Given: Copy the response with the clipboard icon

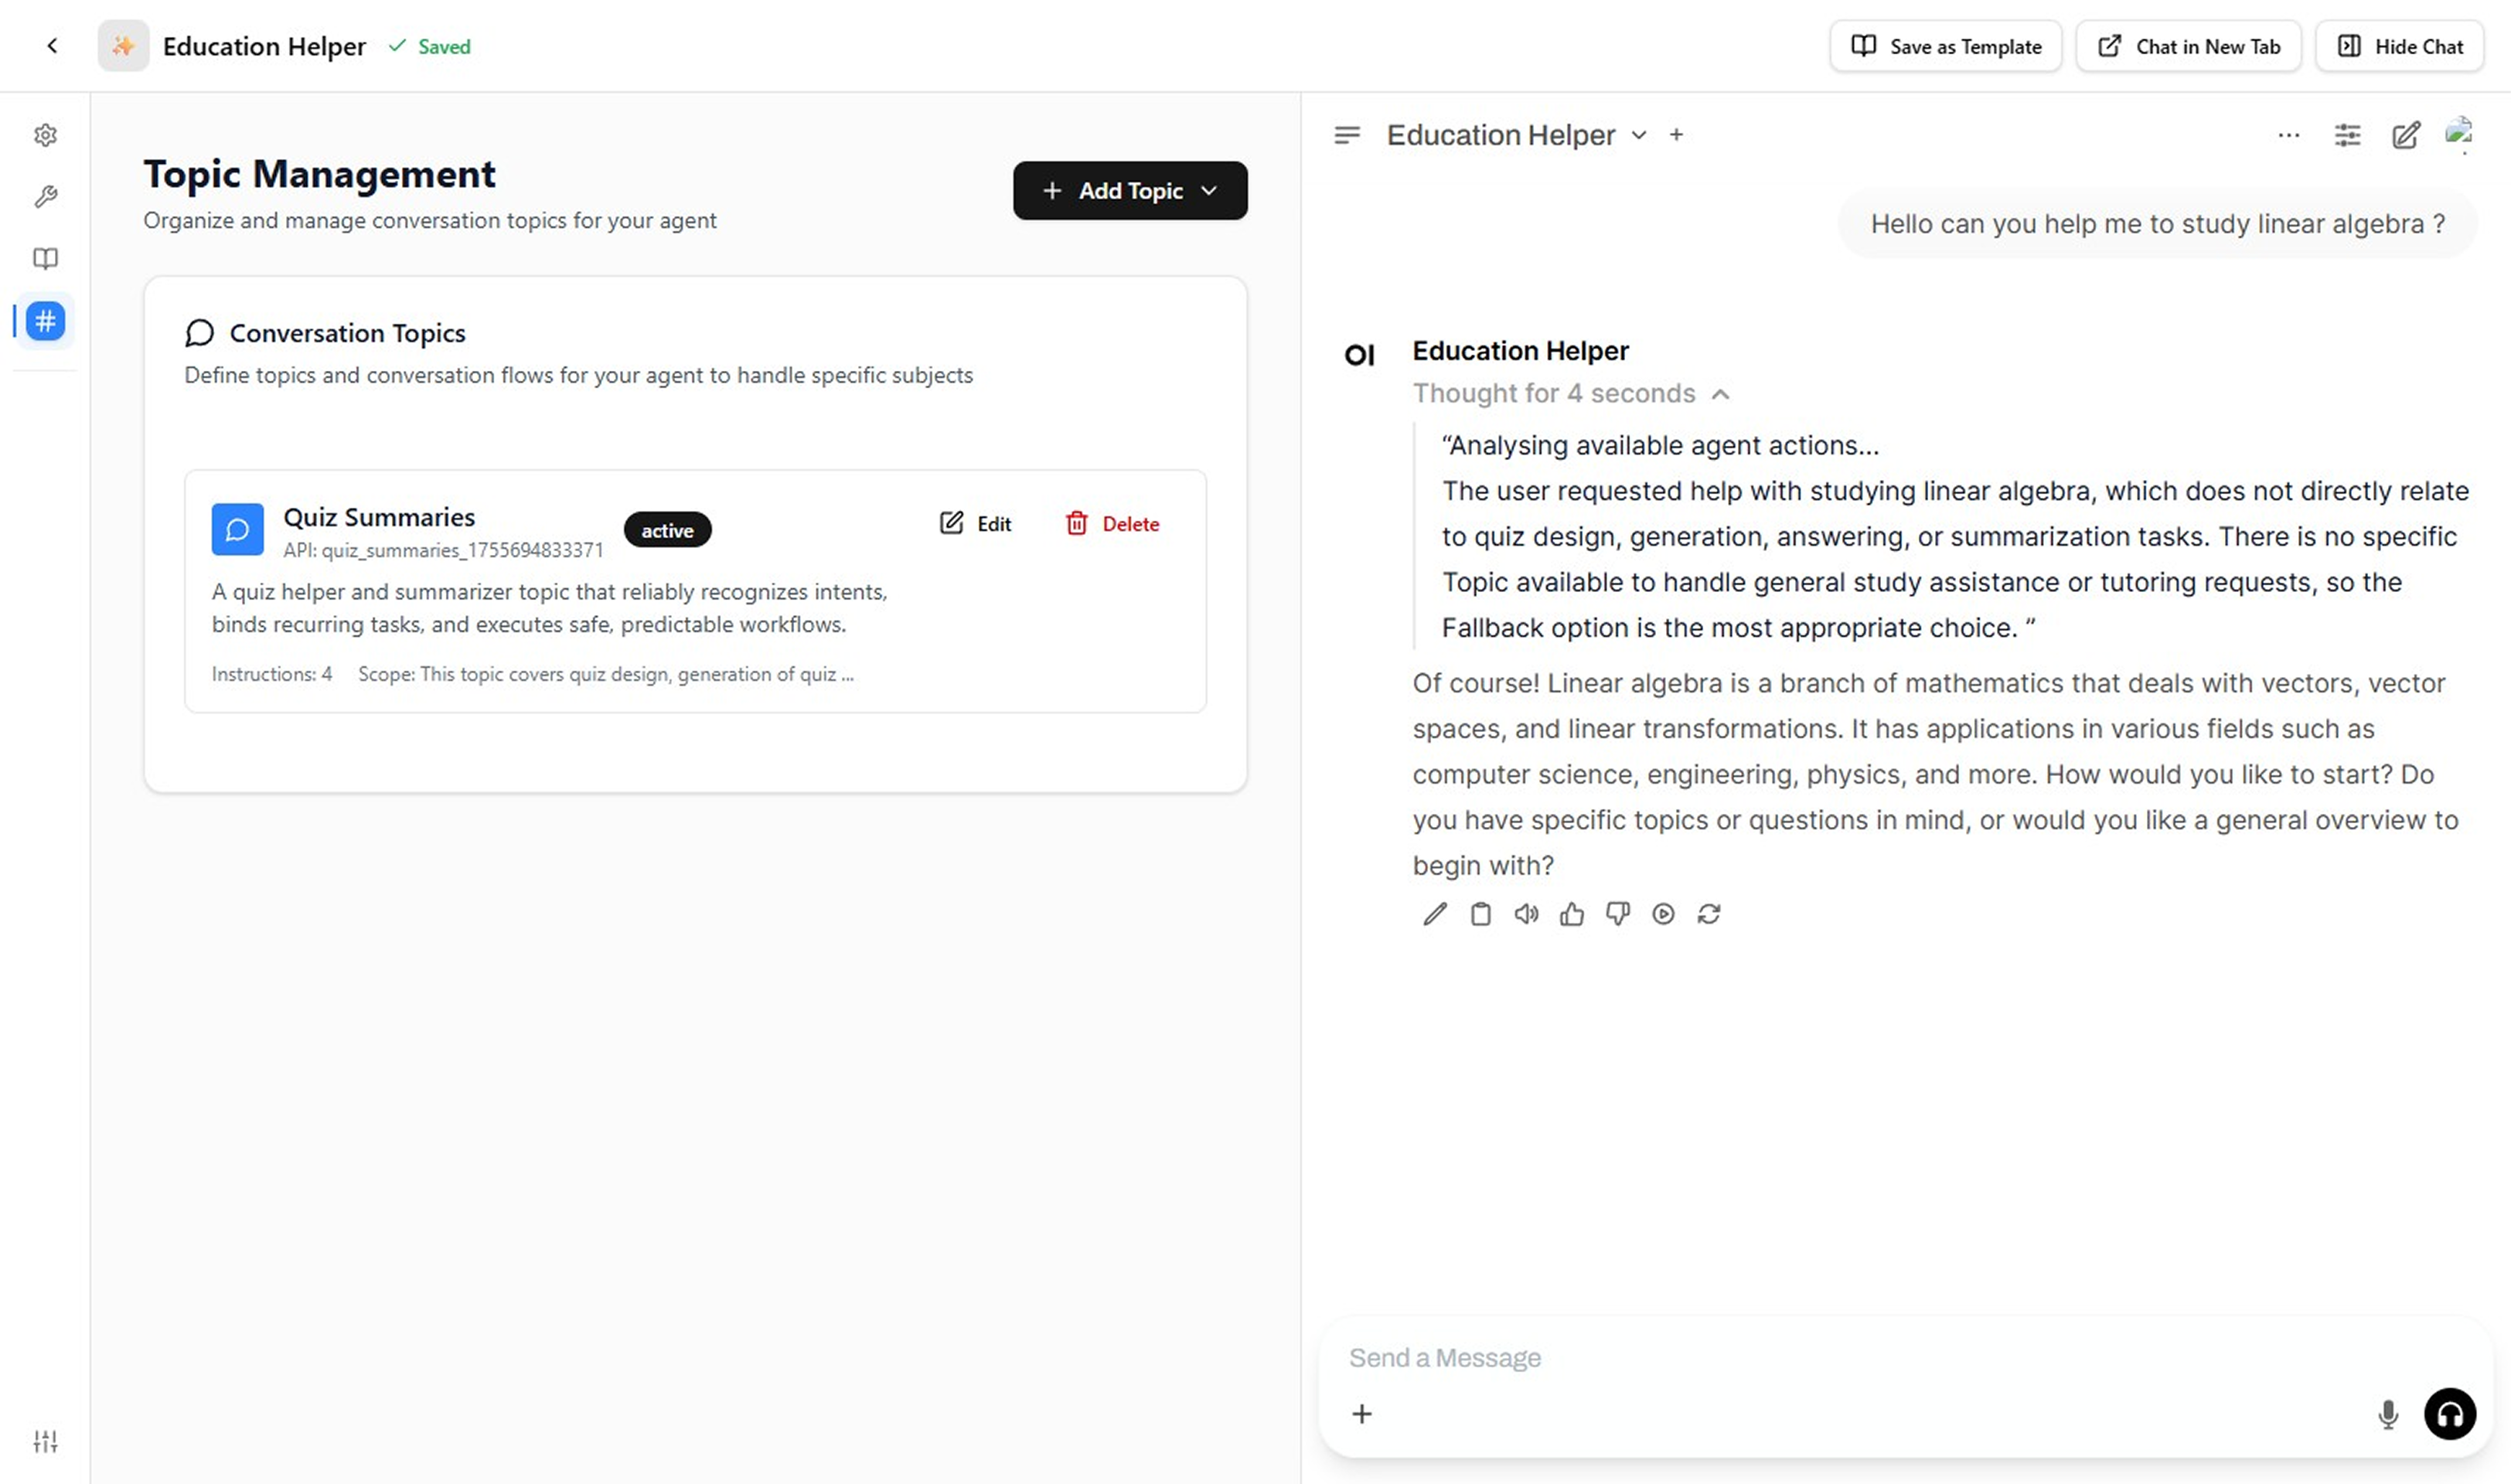Looking at the screenshot, I should (1480, 914).
